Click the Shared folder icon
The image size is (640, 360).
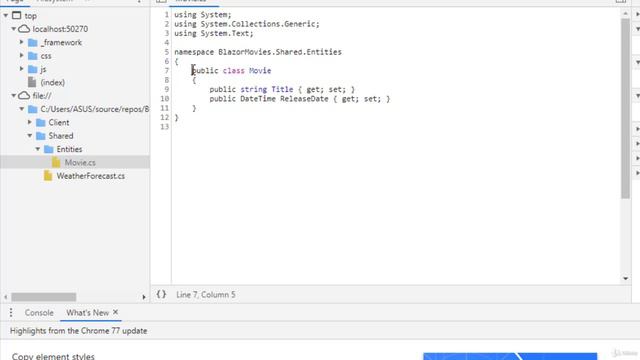click(41, 136)
